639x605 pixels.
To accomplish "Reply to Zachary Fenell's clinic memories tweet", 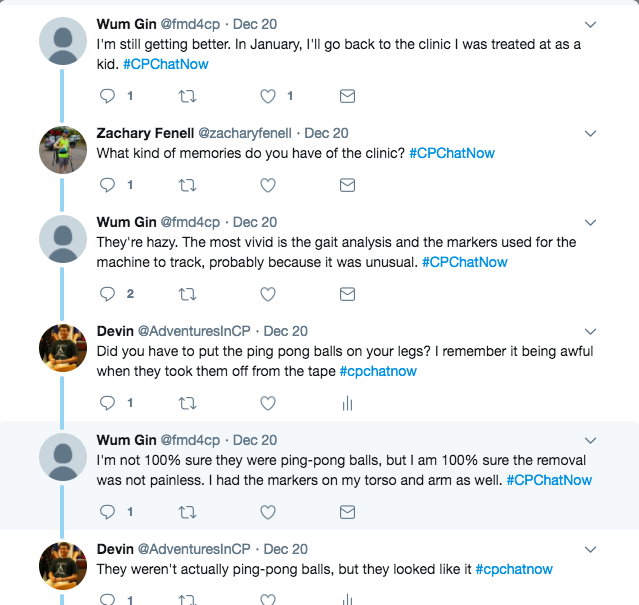I will pos(109,185).
